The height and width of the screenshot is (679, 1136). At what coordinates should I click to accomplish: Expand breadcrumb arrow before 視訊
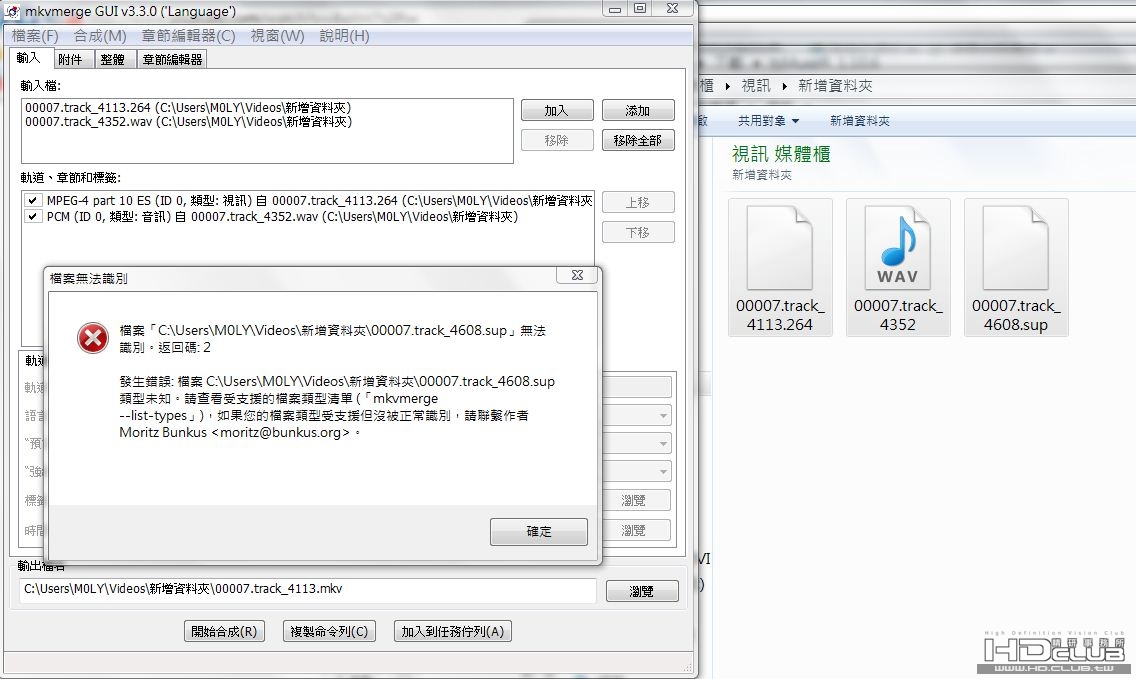tap(728, 86)
